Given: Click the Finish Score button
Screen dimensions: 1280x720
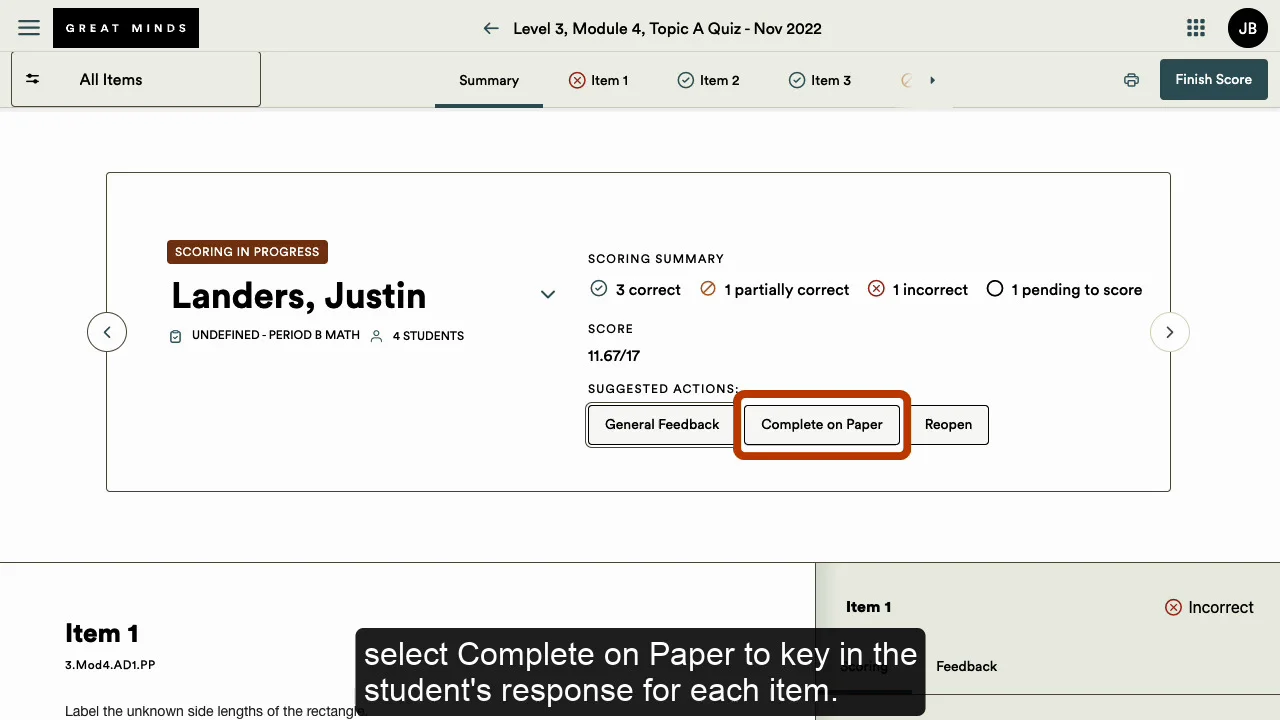Looking at the screenshot, I should 1214,79.
